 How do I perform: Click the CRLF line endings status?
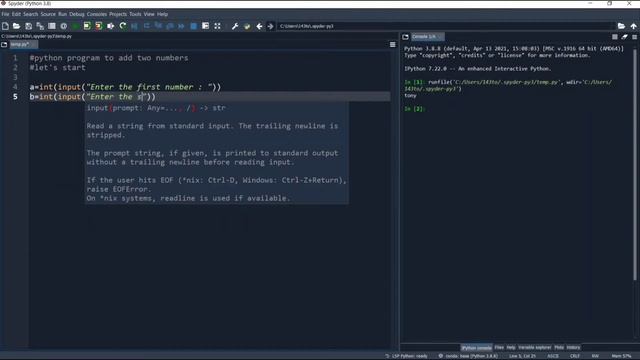(x=575, y=356)
